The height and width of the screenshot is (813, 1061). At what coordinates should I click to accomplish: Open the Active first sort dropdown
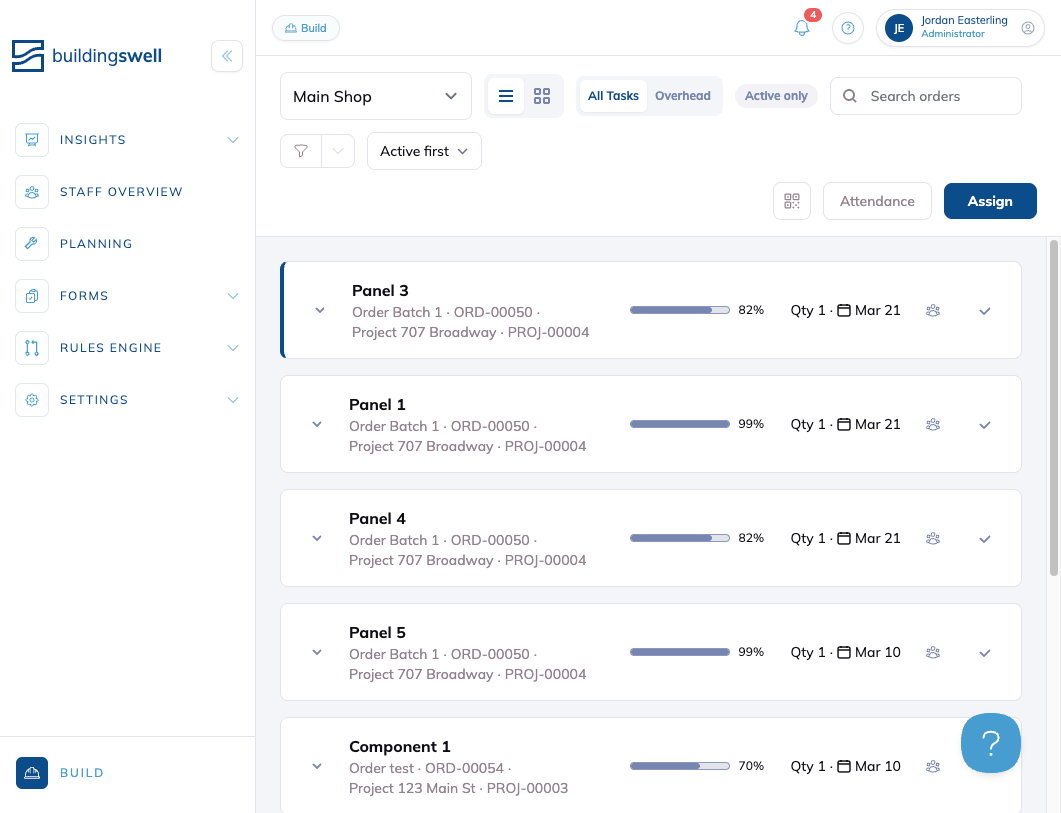[424, 151]
